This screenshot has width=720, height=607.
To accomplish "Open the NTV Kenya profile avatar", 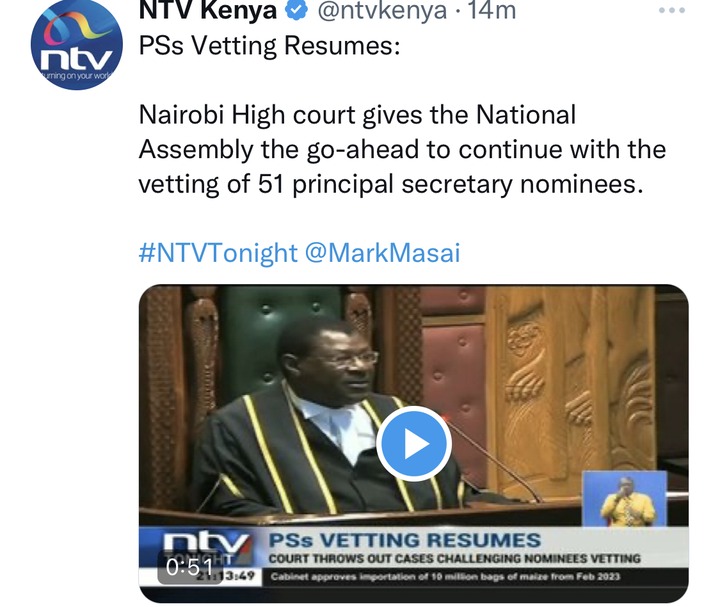I will click(x=77, y=45).
